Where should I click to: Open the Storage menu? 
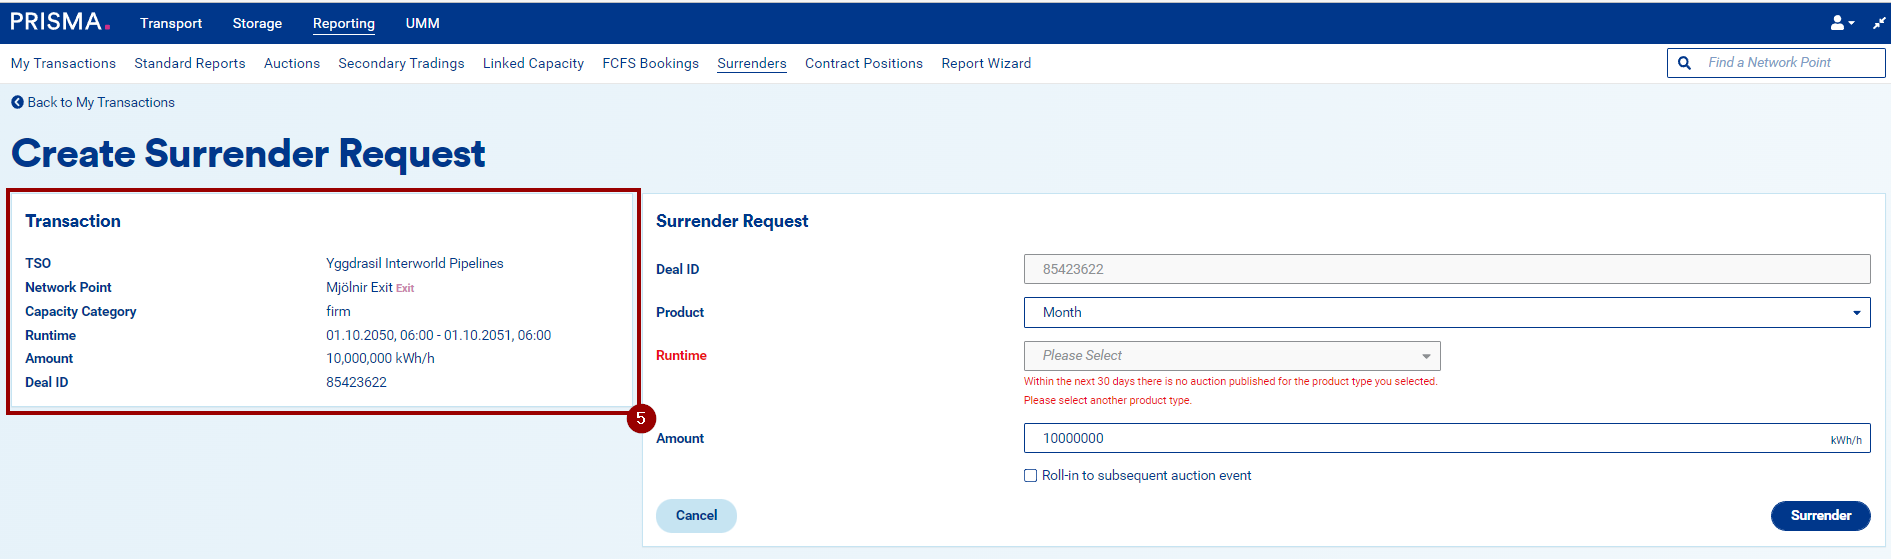point(257,23)
